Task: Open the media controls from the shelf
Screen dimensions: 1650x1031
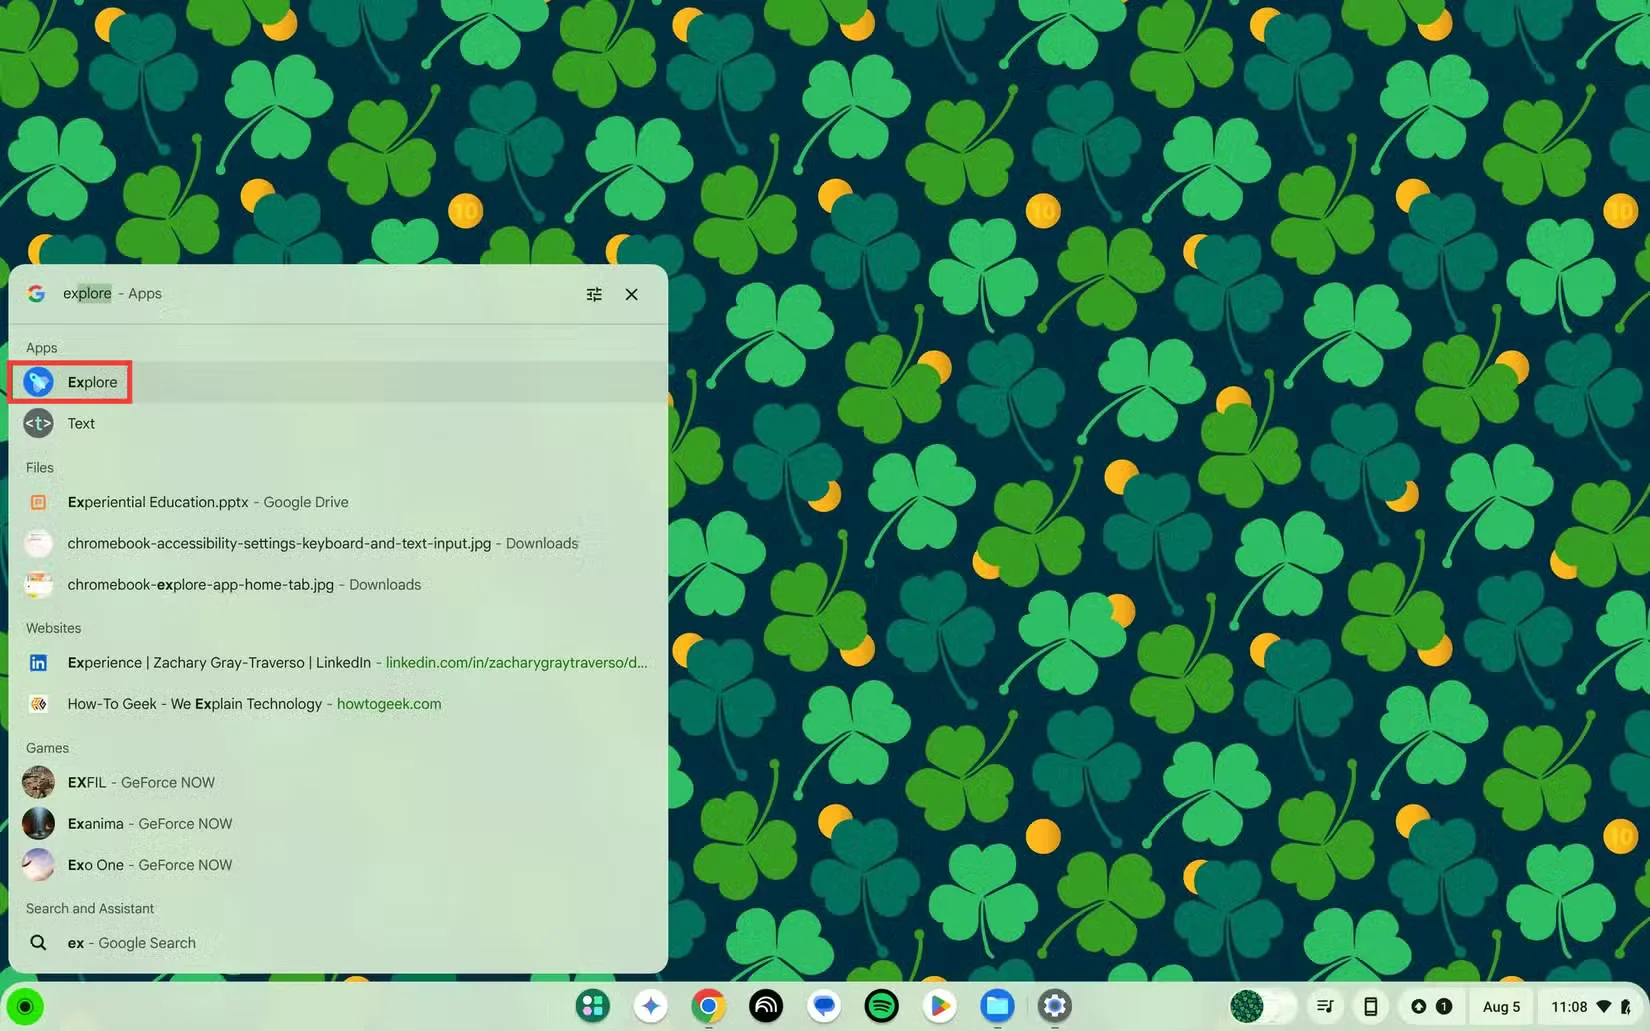Action: [x=1325, y=1006]
